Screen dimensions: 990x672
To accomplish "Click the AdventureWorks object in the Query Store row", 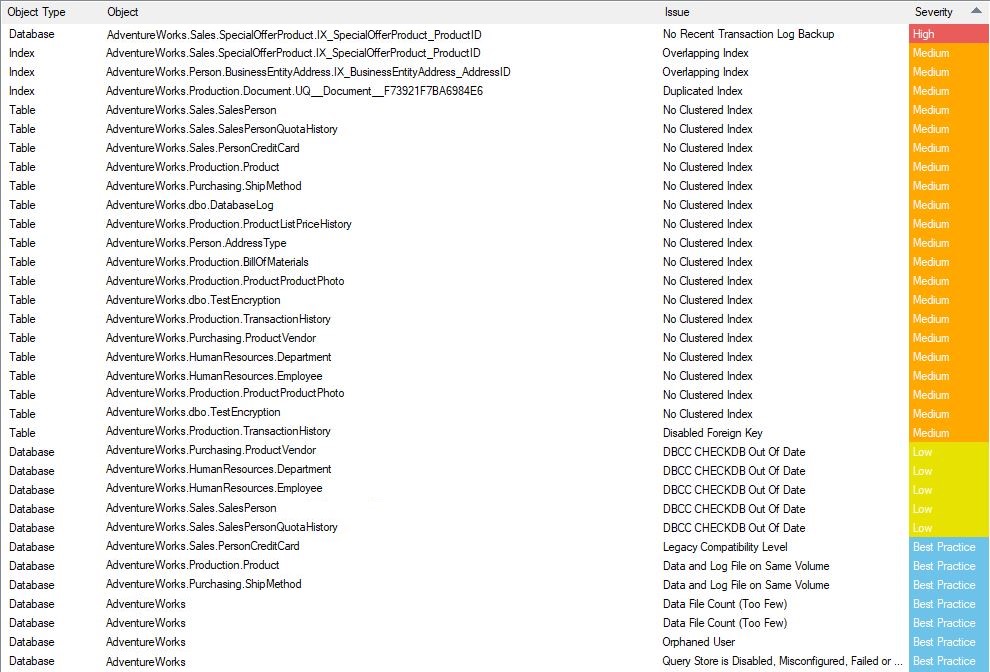I will (146, 662).
